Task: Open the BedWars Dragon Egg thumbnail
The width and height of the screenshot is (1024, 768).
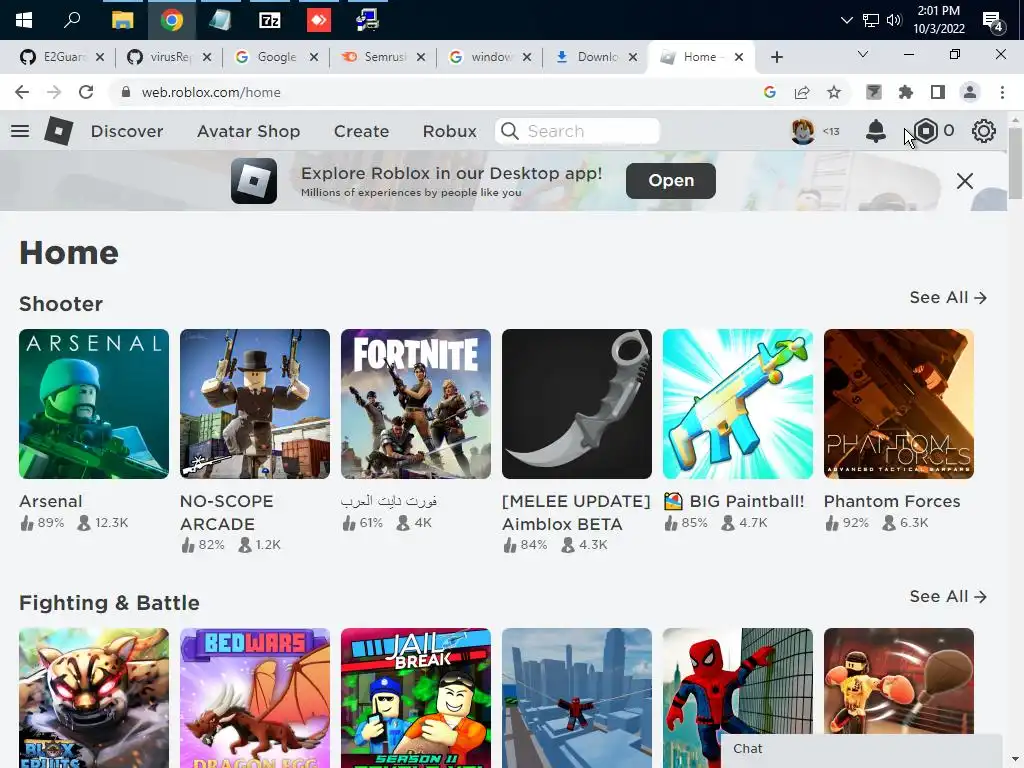Action: coord(255,698)
